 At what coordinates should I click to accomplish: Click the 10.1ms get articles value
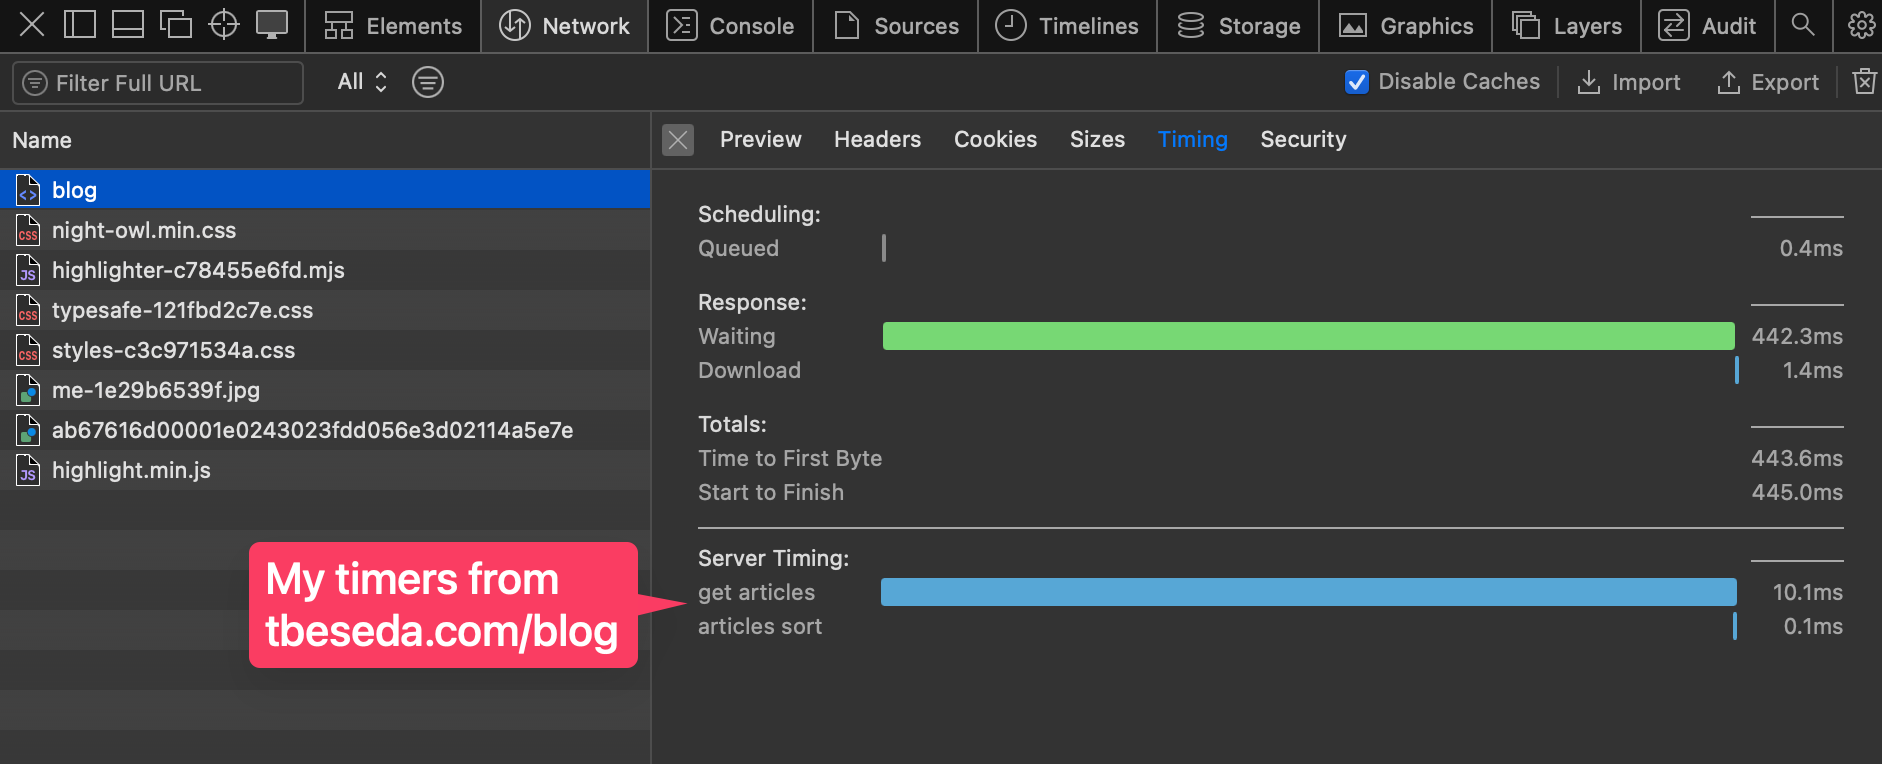click(1807, 592)
